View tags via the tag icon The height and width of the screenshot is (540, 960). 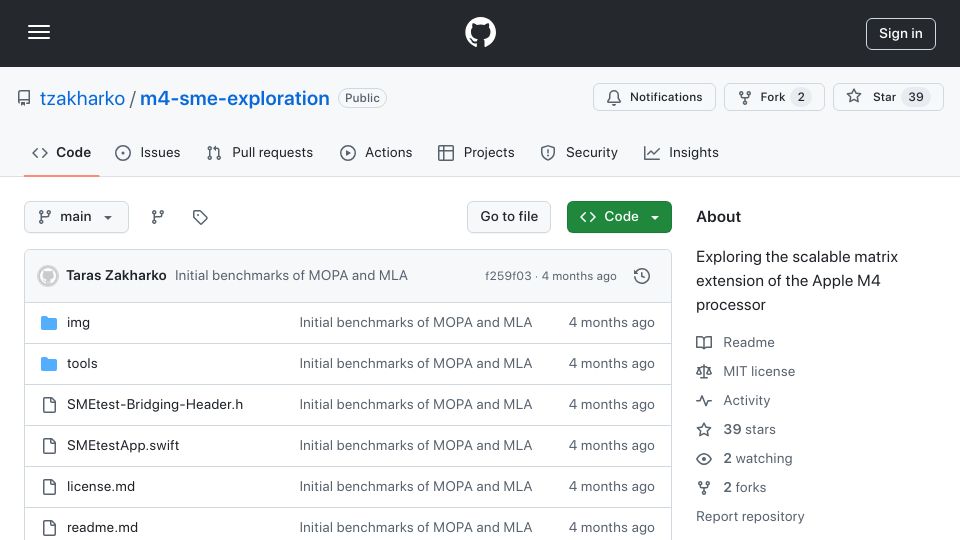coord(200,217)
